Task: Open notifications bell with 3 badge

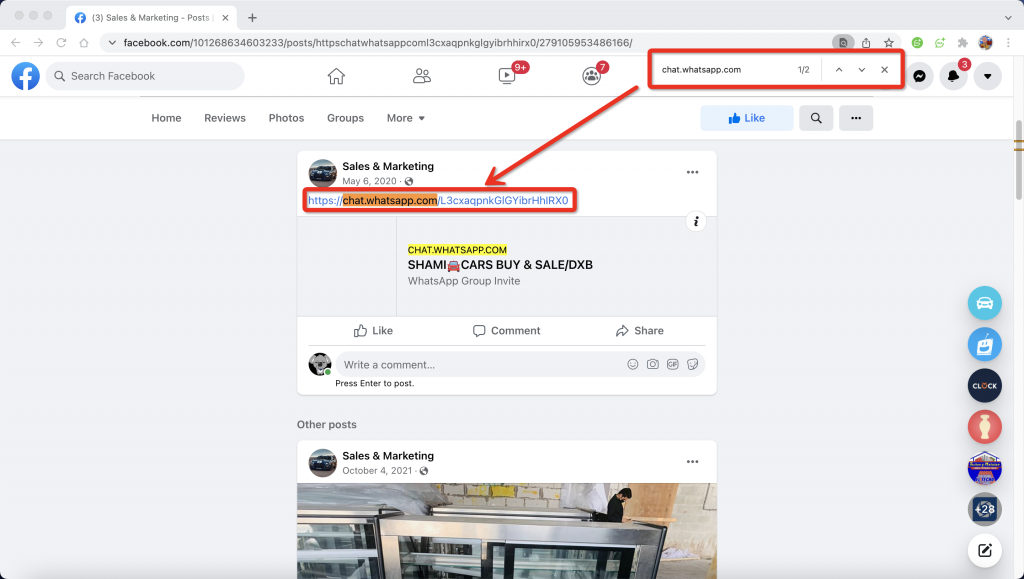Action: (953, 76)
